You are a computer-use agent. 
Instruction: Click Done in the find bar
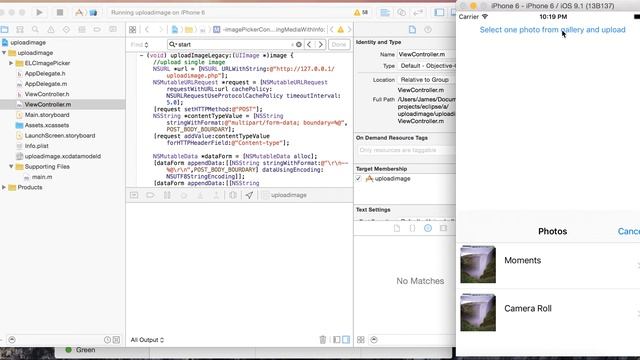click(339, 44)
